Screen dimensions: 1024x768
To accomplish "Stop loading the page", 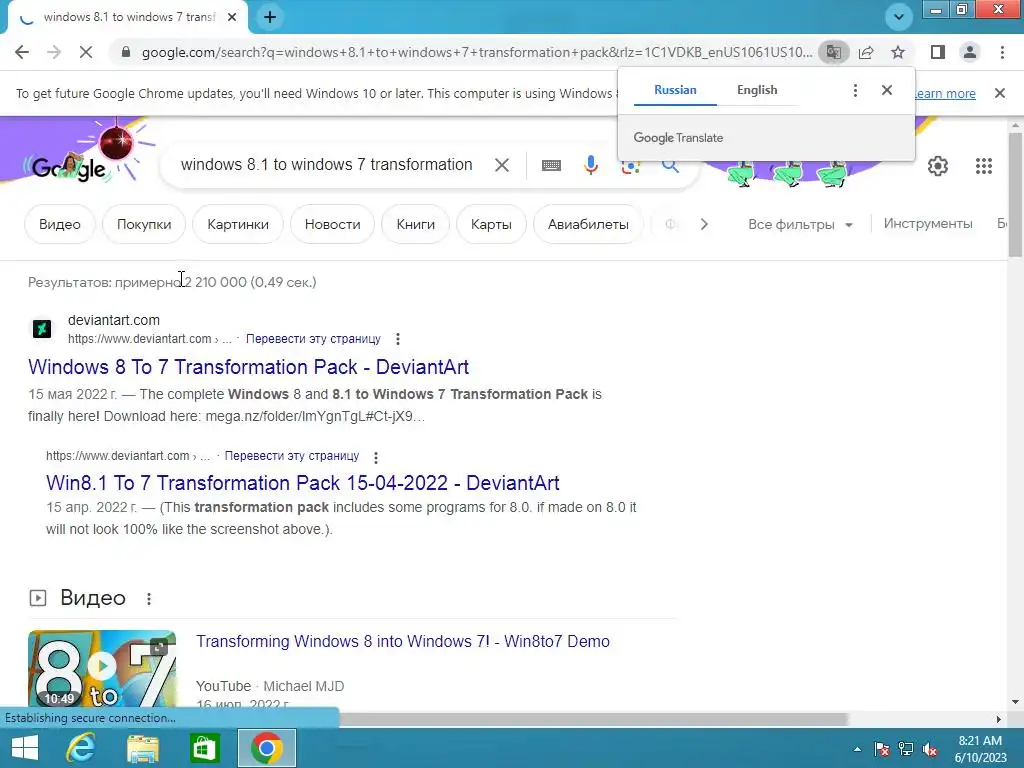I will pos(86,52).
